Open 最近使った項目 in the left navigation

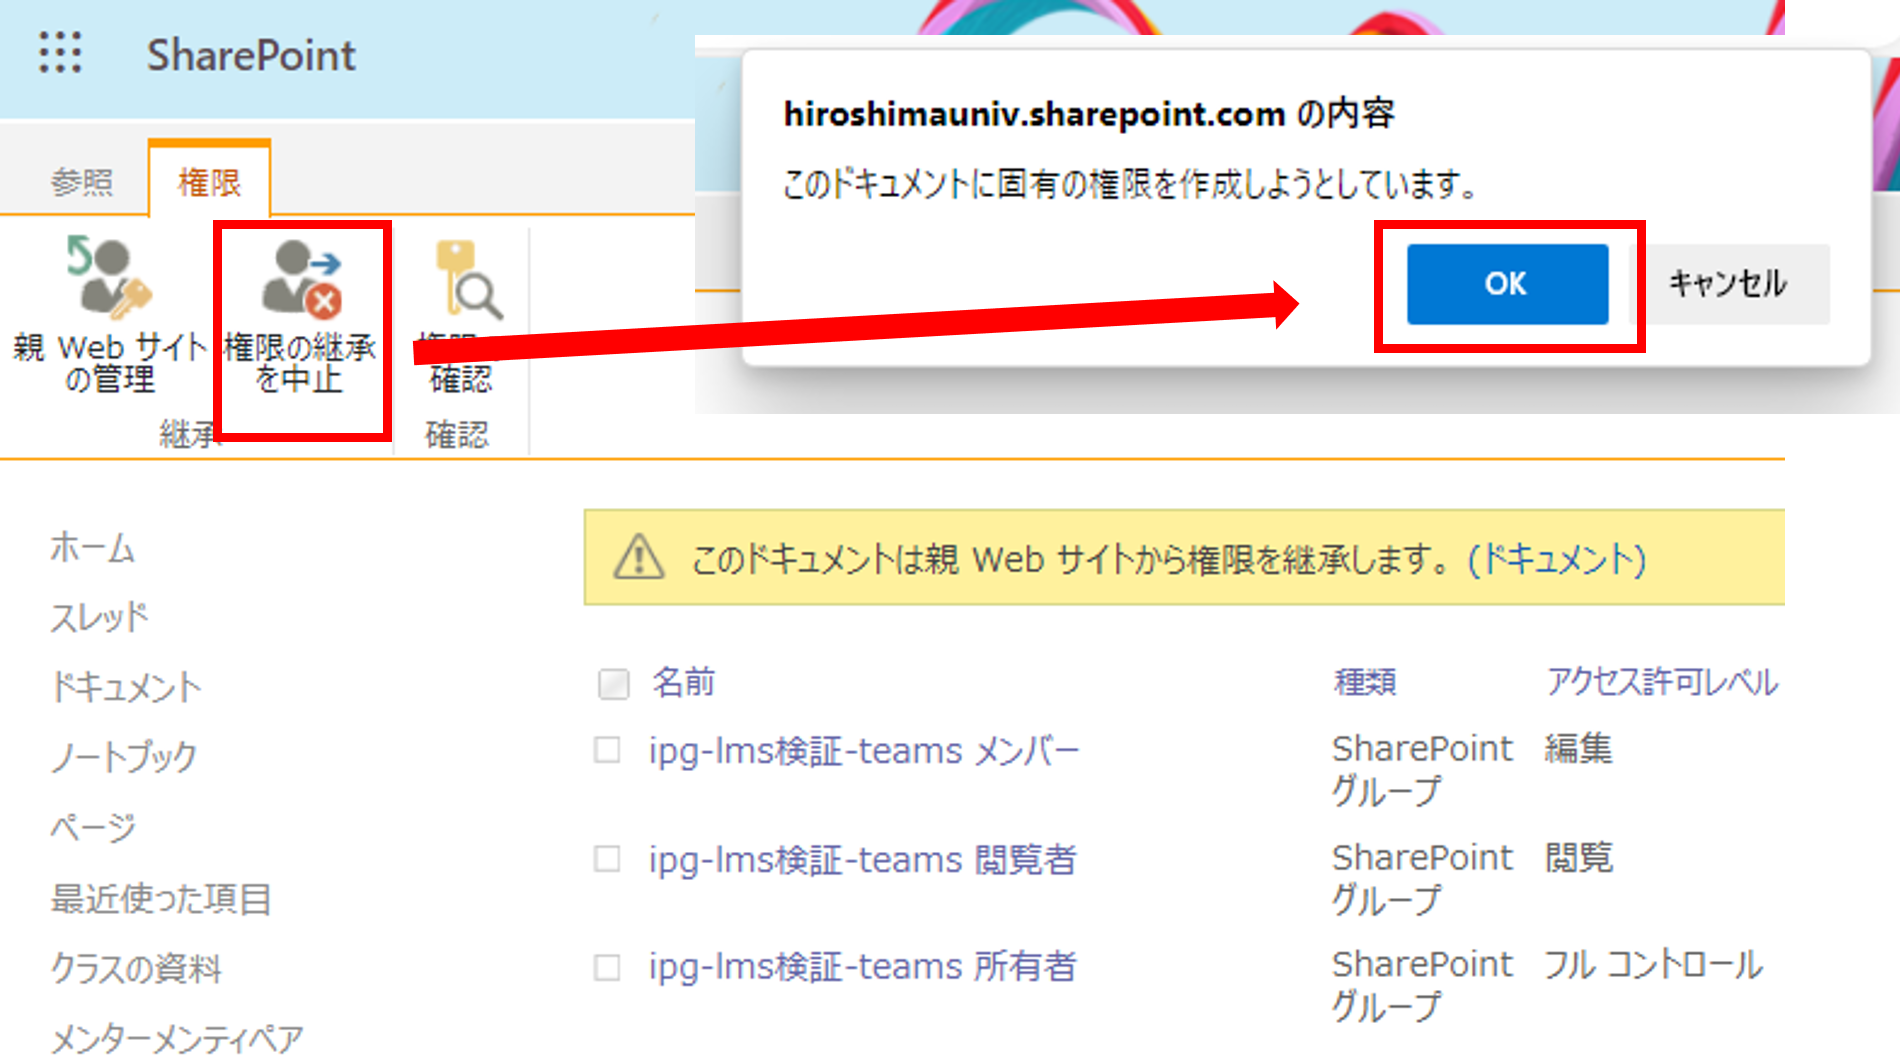[x=161, y=898]
